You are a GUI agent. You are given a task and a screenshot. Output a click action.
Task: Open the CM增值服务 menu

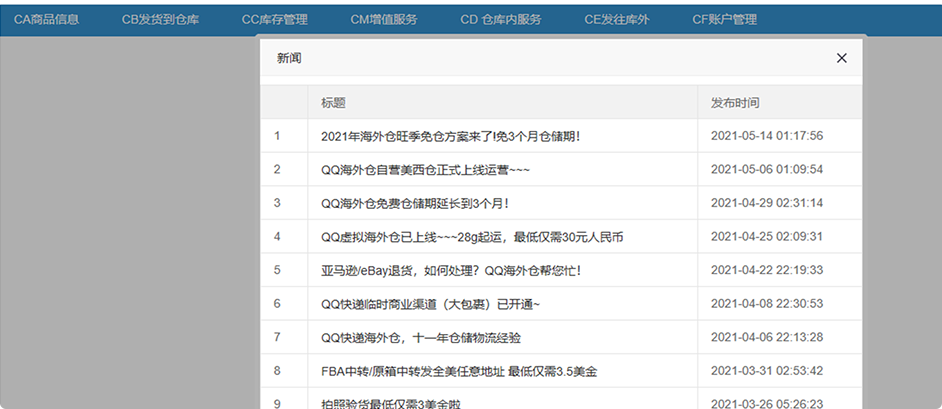pos(384,20)
